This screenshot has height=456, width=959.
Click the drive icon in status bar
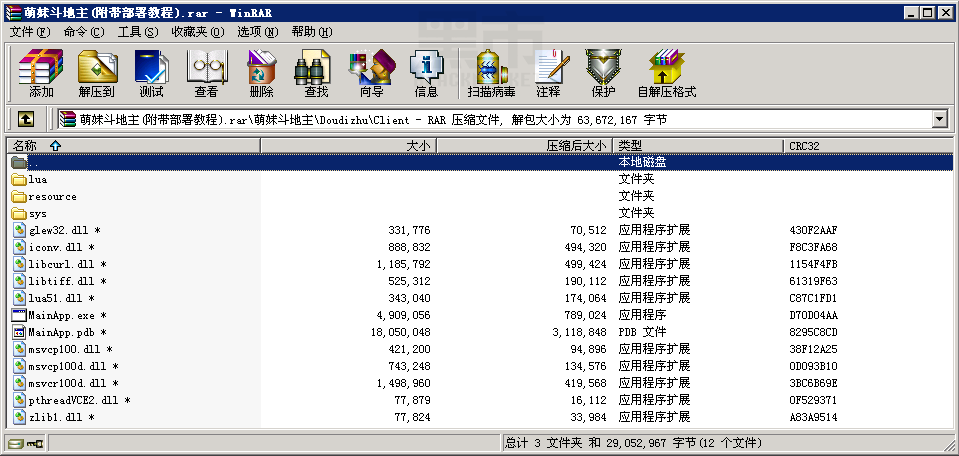[x=16, y=443]
